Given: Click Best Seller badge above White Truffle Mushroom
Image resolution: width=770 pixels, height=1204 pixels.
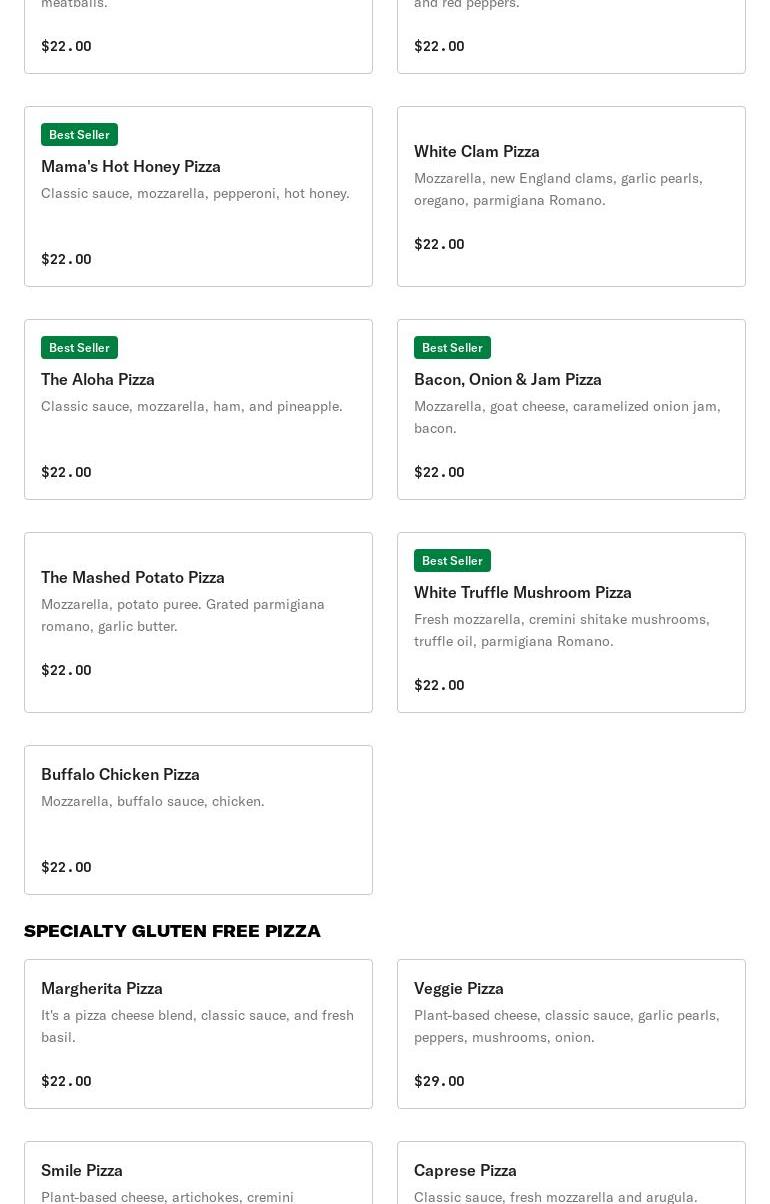Looking at the screenshot, I should tap(452, 561).
